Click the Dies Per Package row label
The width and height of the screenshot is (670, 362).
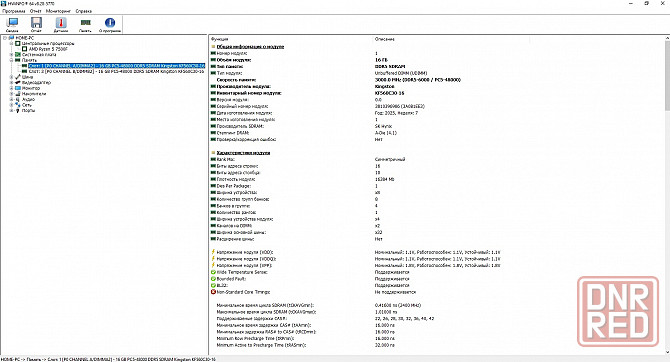coord(234,186)
